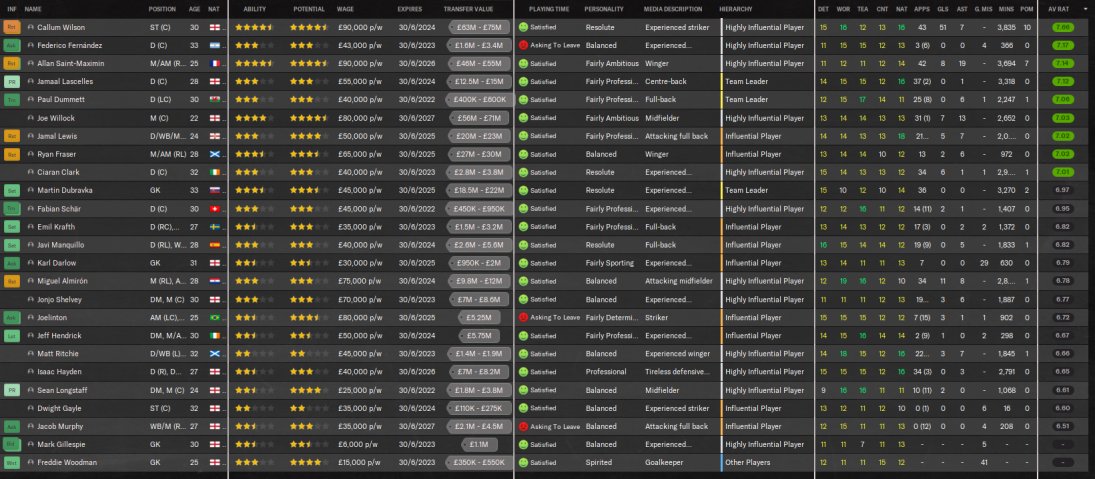
Task: Click Mark Gillespie's Bid status badge
Action: (12, 445)
